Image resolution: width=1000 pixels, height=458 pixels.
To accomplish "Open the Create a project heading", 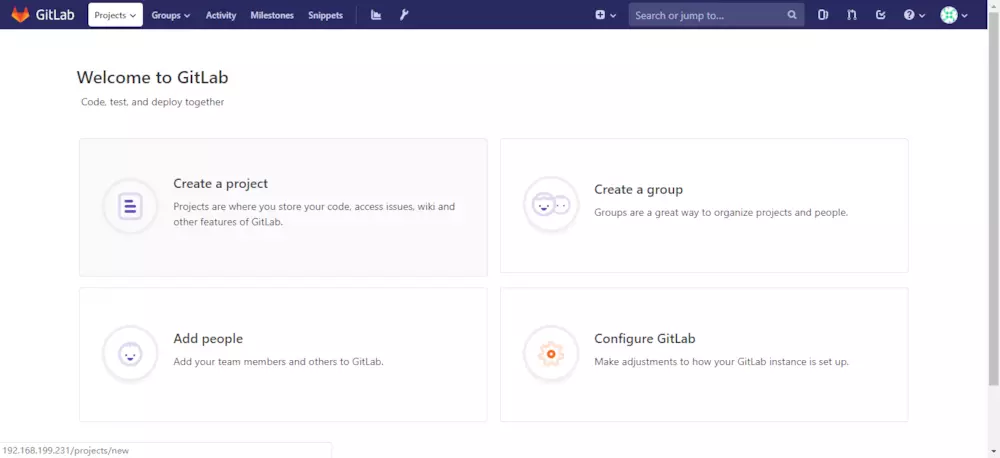I will click(x=221, y=184).
